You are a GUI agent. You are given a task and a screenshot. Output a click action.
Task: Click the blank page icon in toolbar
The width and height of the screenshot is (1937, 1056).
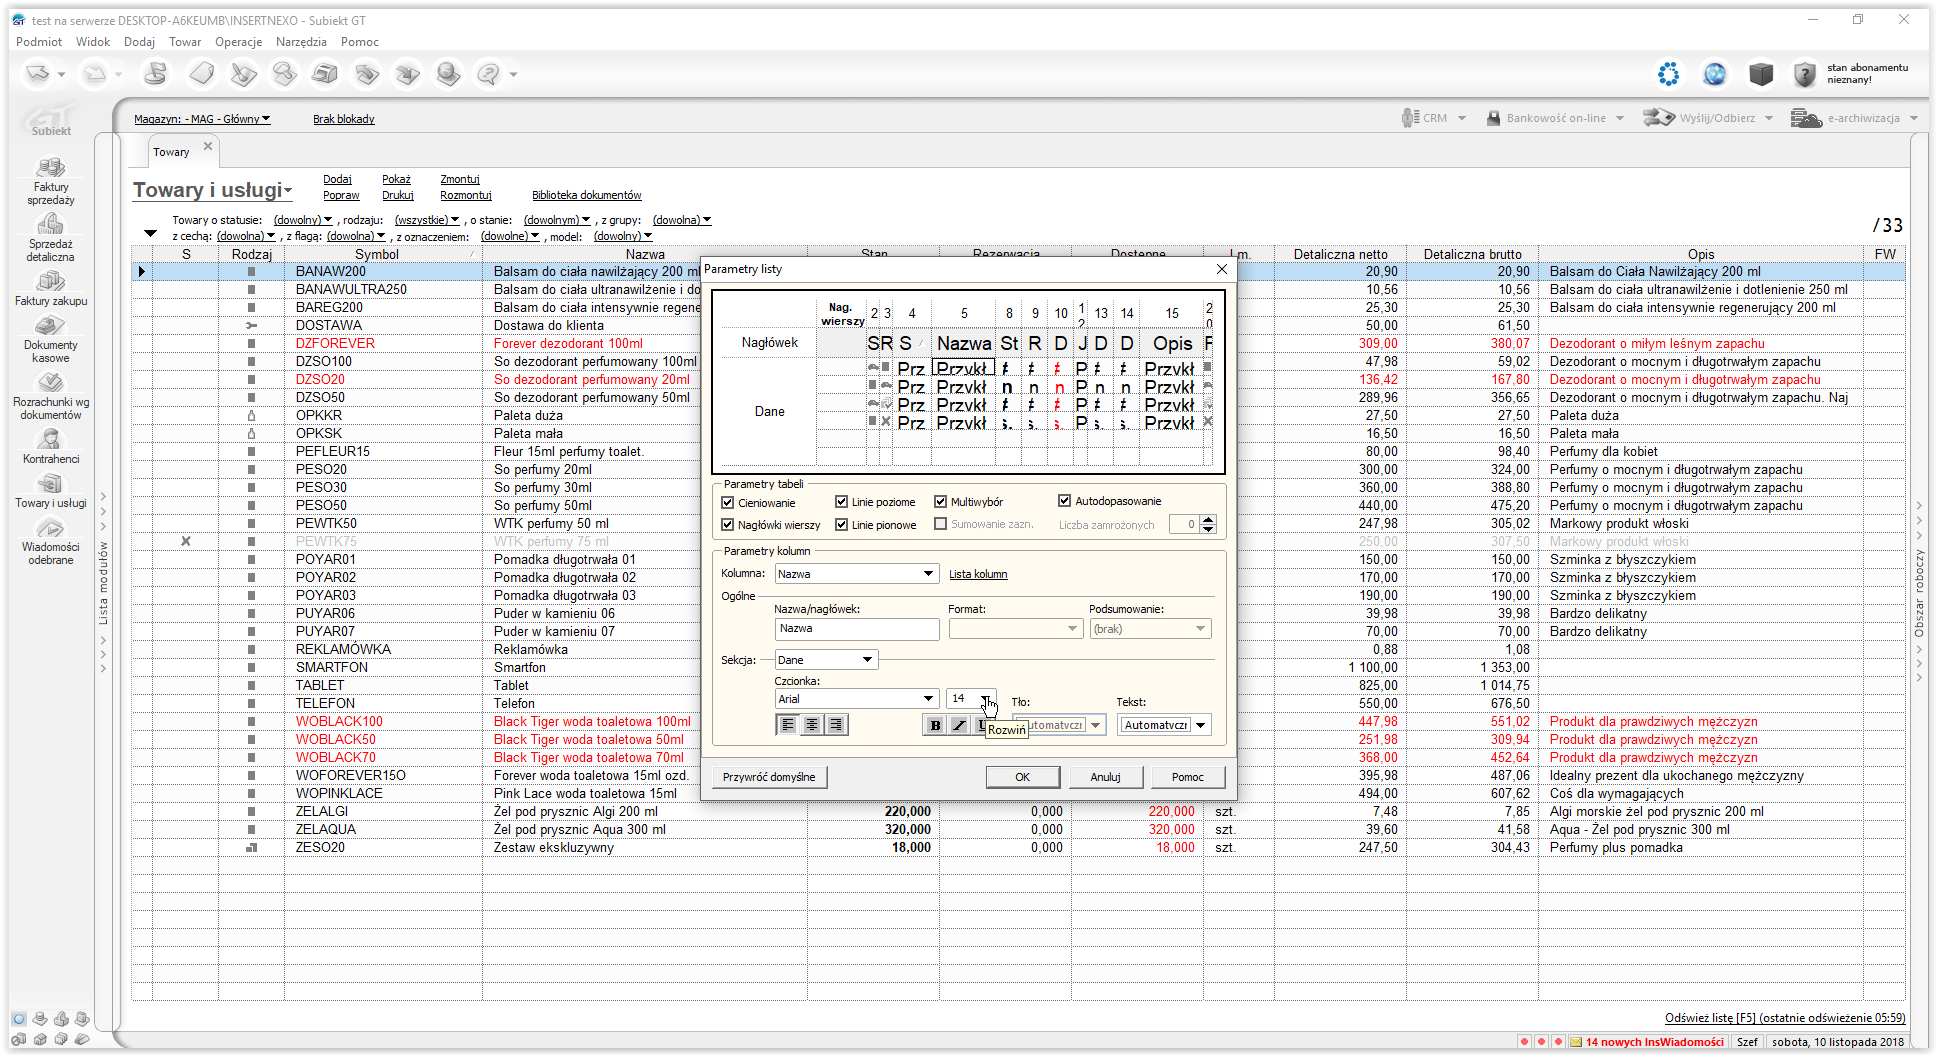tap(202, 73)
